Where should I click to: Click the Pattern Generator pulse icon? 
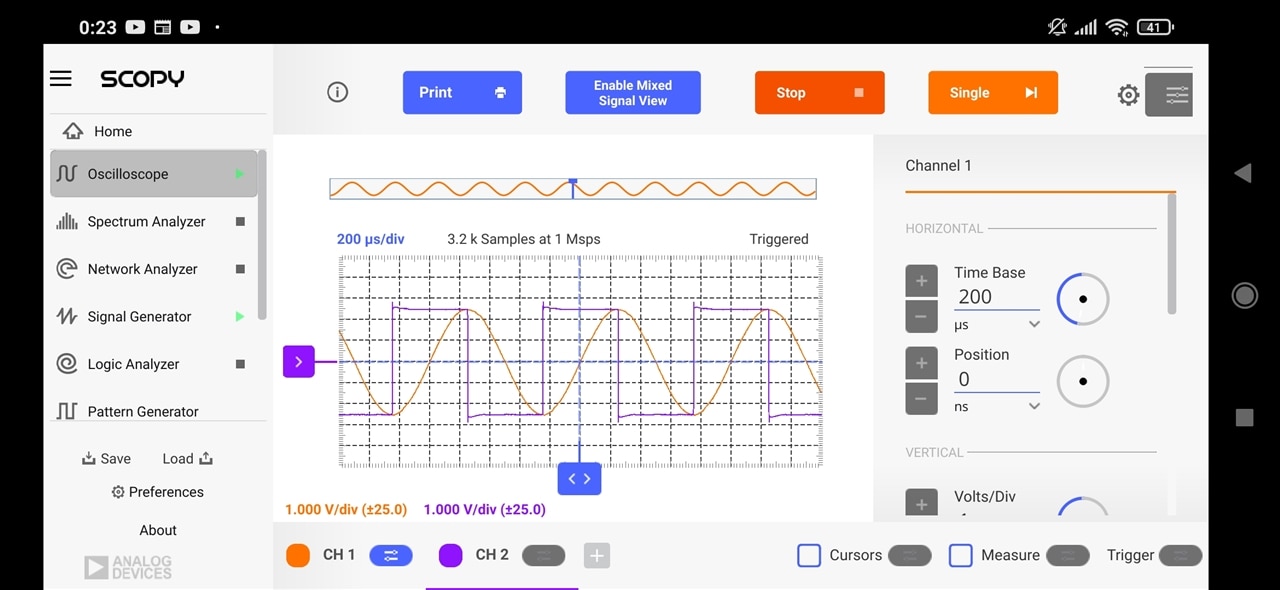point(67,411)
